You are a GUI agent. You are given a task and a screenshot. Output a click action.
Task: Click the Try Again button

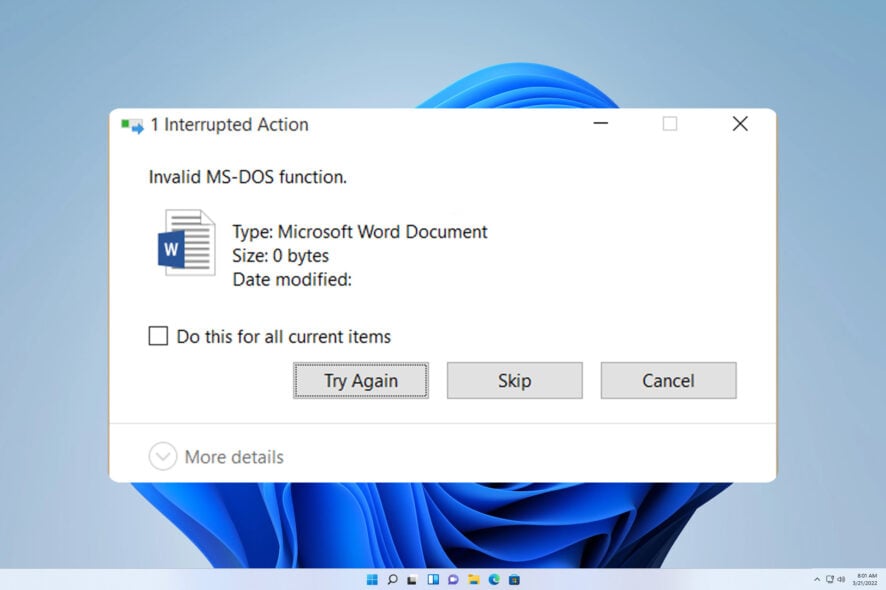click(x=360, y=380)
